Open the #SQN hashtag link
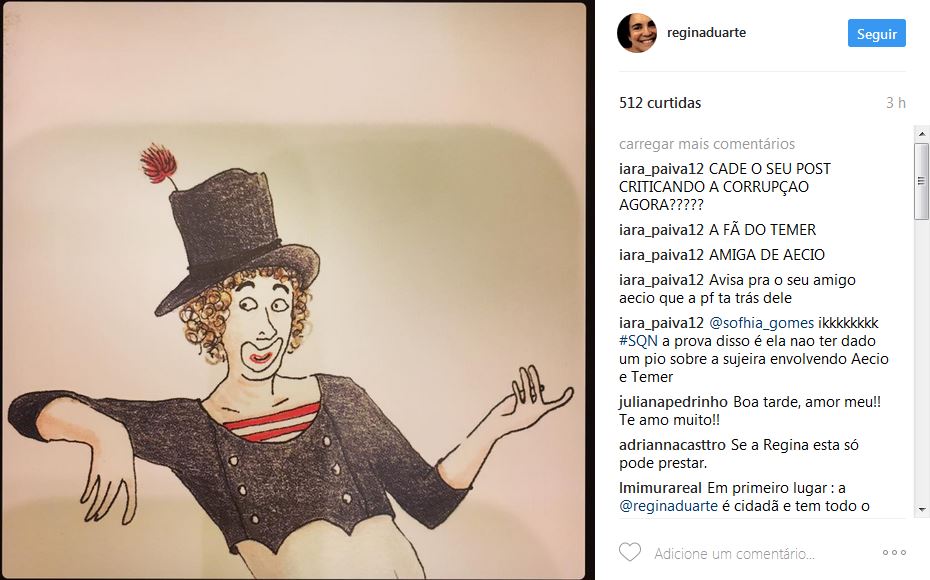The height and width of the screenshot is (580, 930). point(638,341)
